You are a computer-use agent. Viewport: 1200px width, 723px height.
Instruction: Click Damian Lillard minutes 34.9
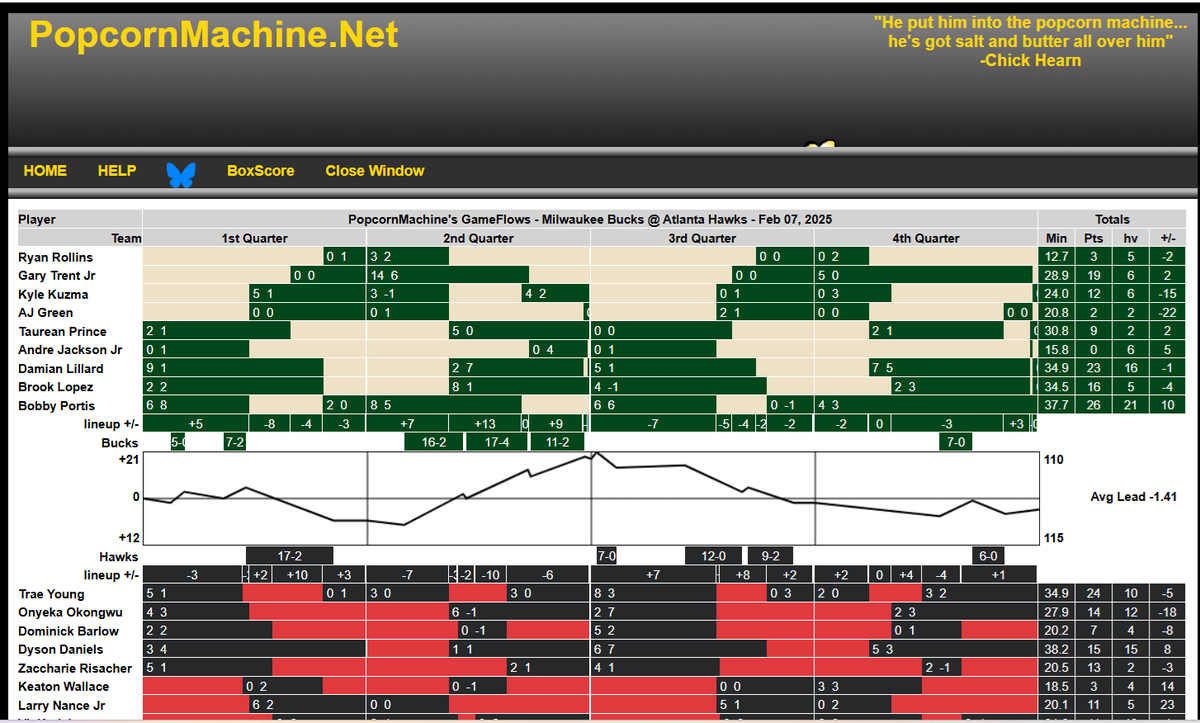pos(1056,368)
